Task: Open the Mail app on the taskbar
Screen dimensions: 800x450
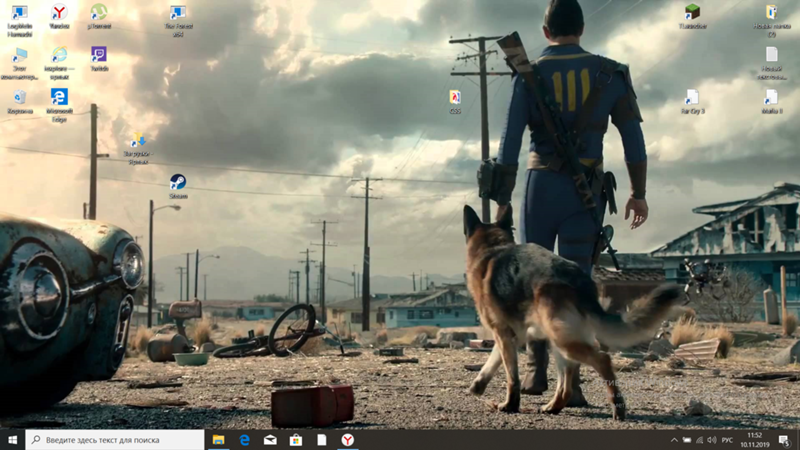Action: tap(270, 440)
